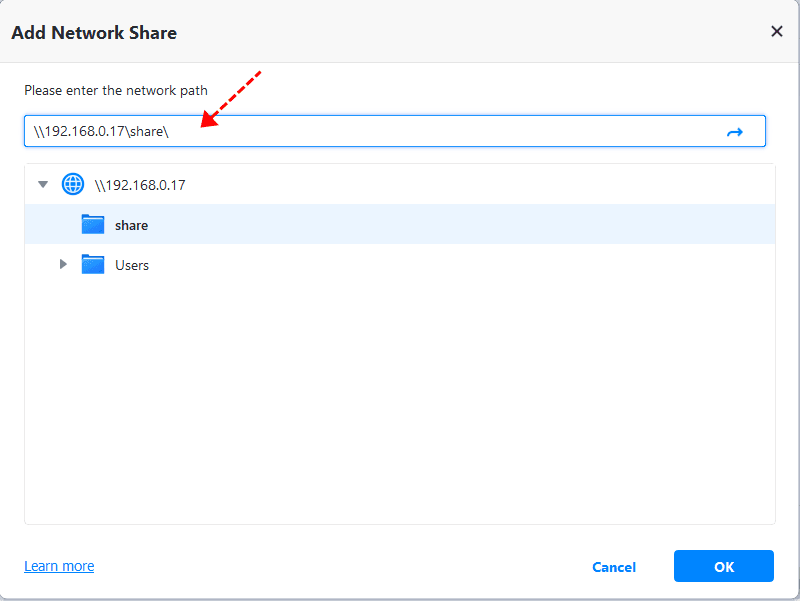
Task: Click the globe icon beside \\192.168.0.17
Action: (x=73, y=184)
